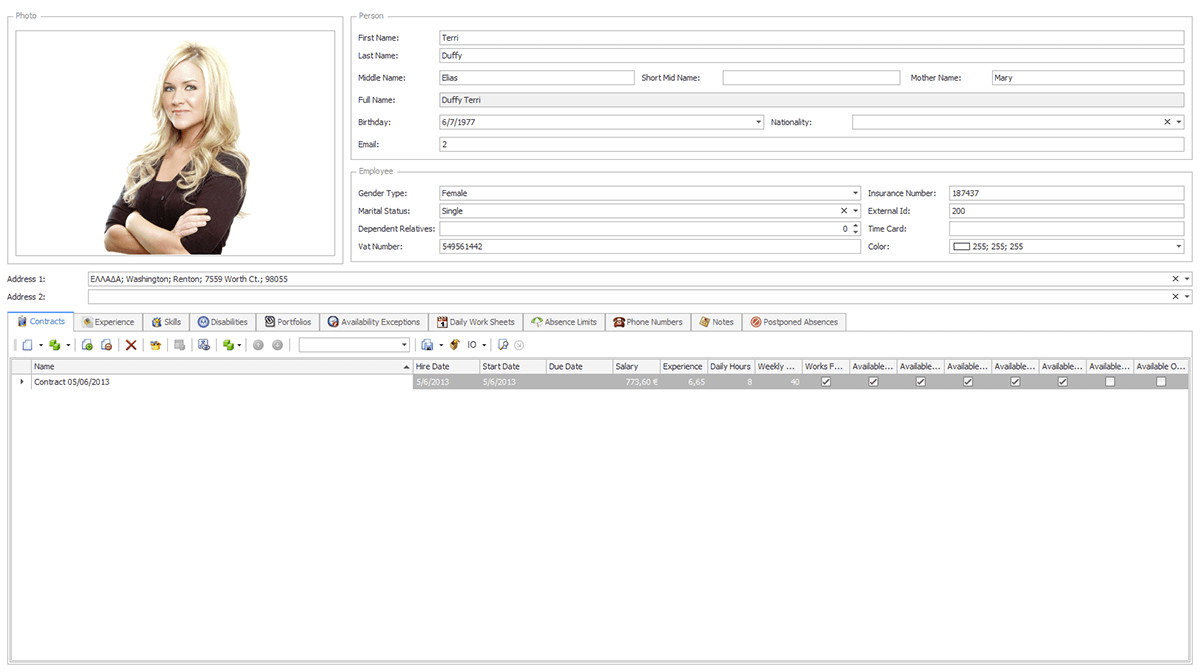This screenshot has height=672, width=1200.
Task: Sort by the Hire Date column header
Action: click(446, 367)
